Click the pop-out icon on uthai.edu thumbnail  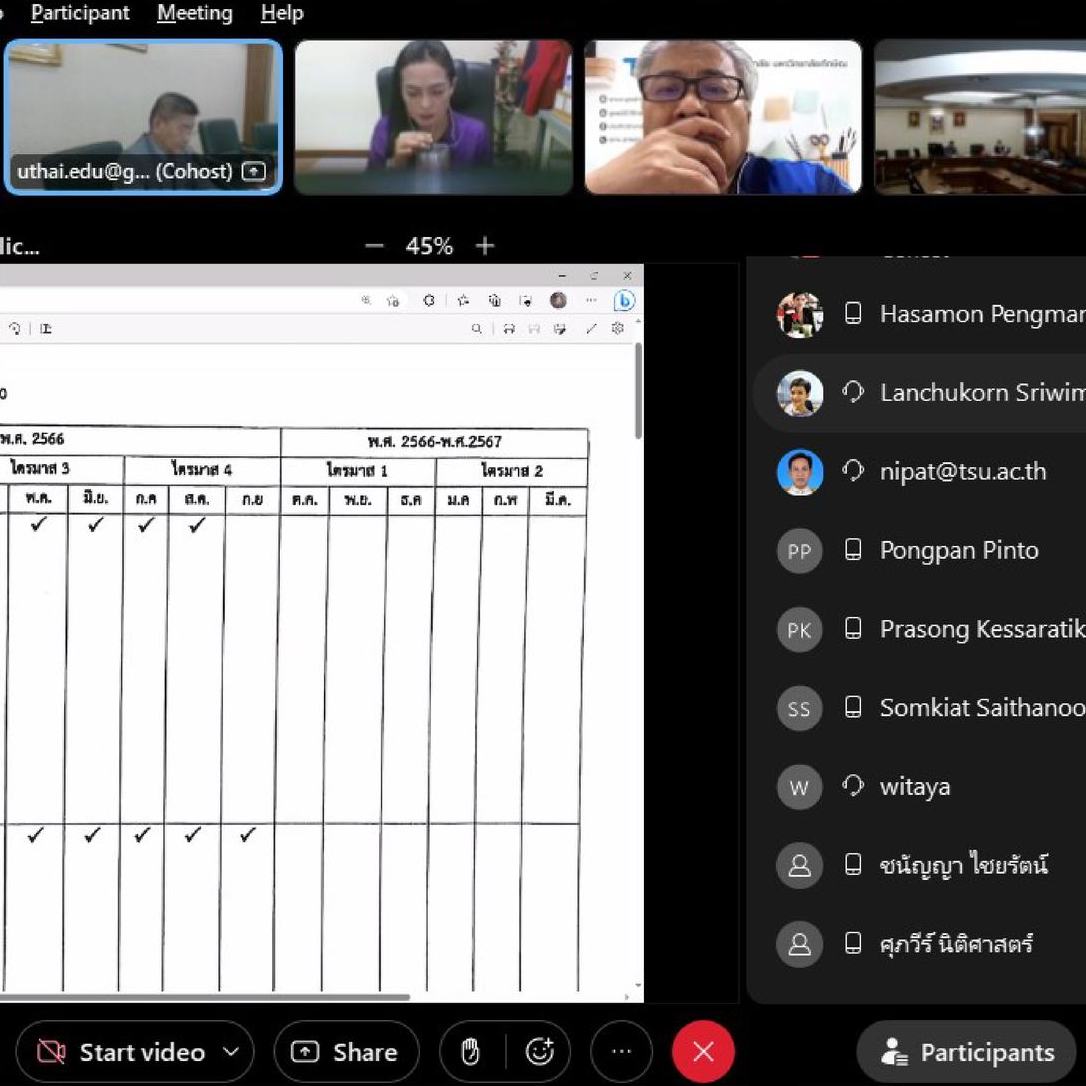(x=253, y=171)
